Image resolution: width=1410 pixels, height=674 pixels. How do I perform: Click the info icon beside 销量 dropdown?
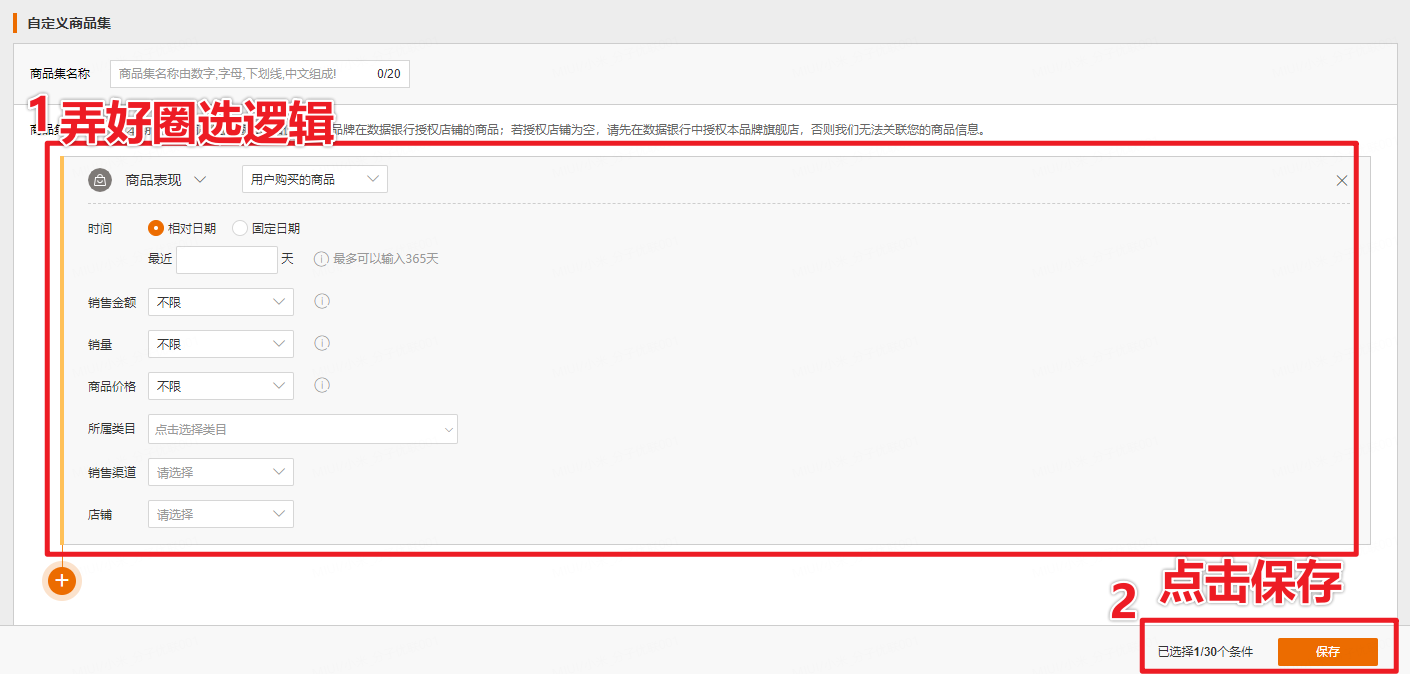point(322,343)
